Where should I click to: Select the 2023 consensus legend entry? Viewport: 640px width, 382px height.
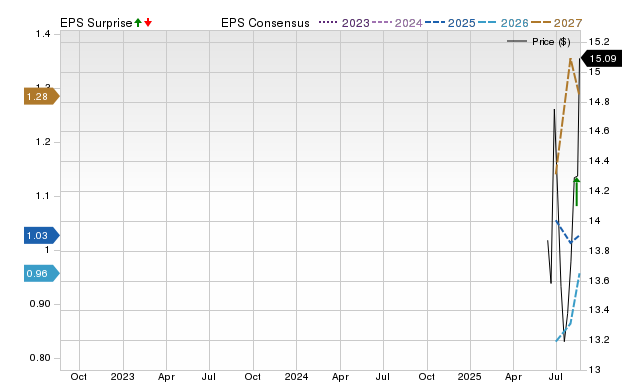[344, 23]
